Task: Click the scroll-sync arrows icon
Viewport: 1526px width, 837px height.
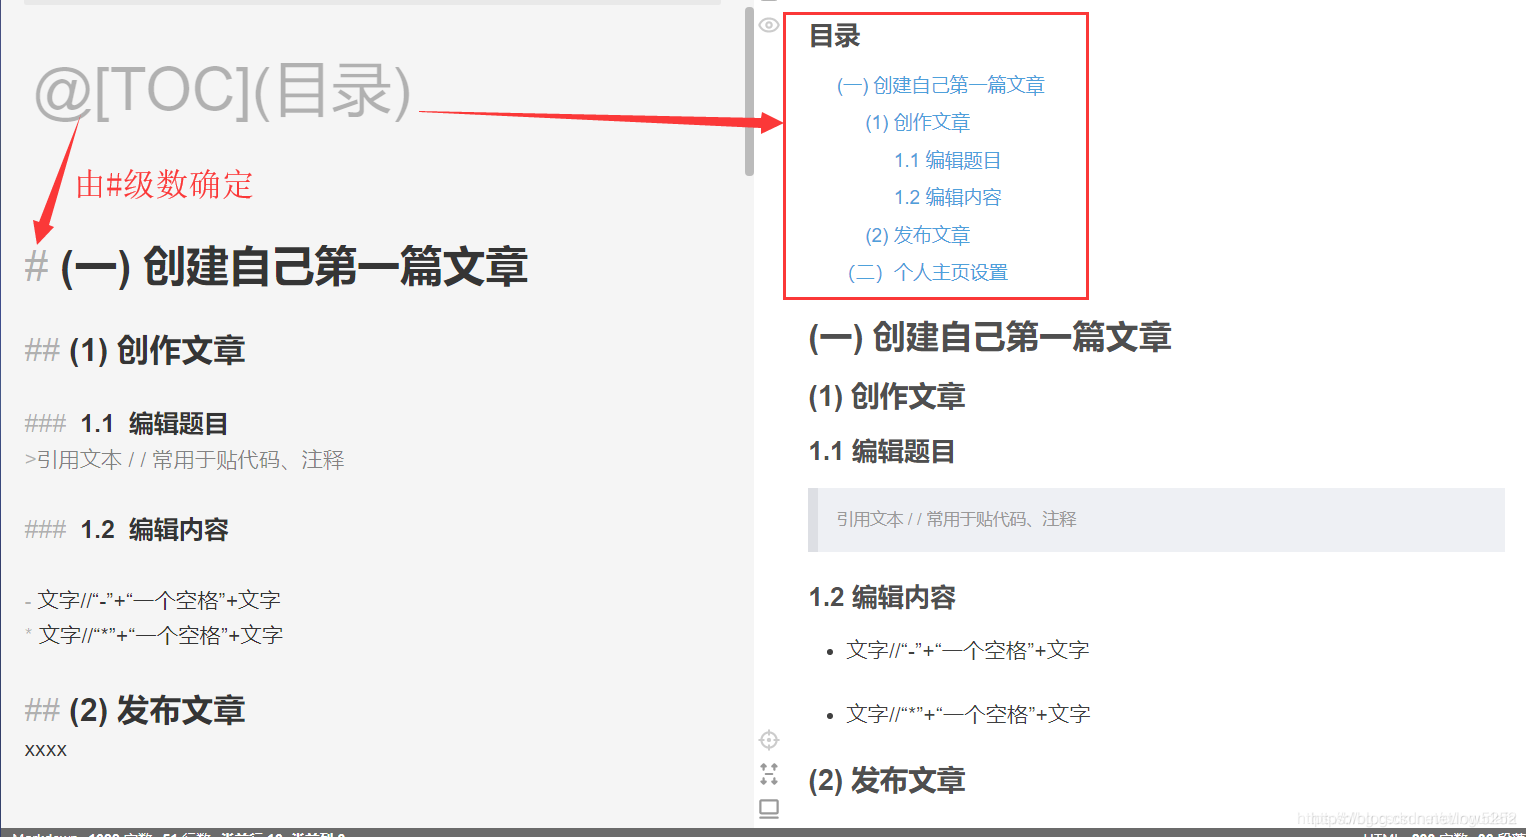Action: 769,774
